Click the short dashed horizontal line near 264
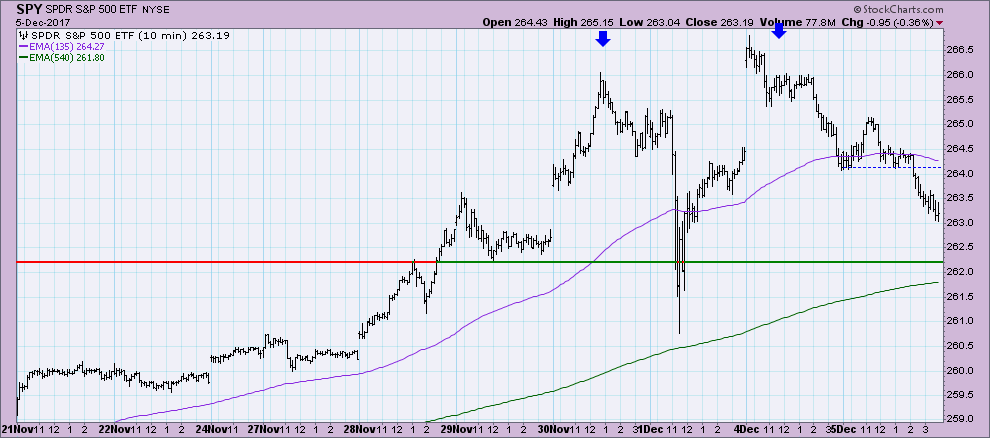Image resolution: width=990 pixels, height=438 pixels. coord(890,168)
